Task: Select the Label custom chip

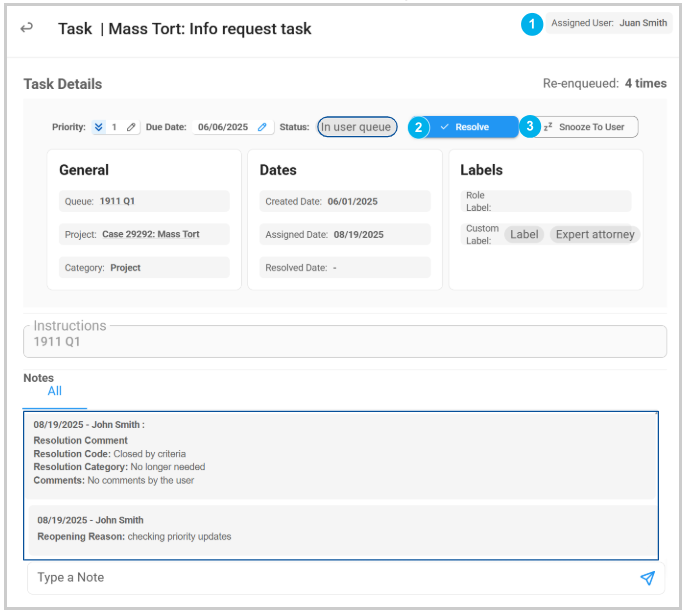Action: click(524, 234)
